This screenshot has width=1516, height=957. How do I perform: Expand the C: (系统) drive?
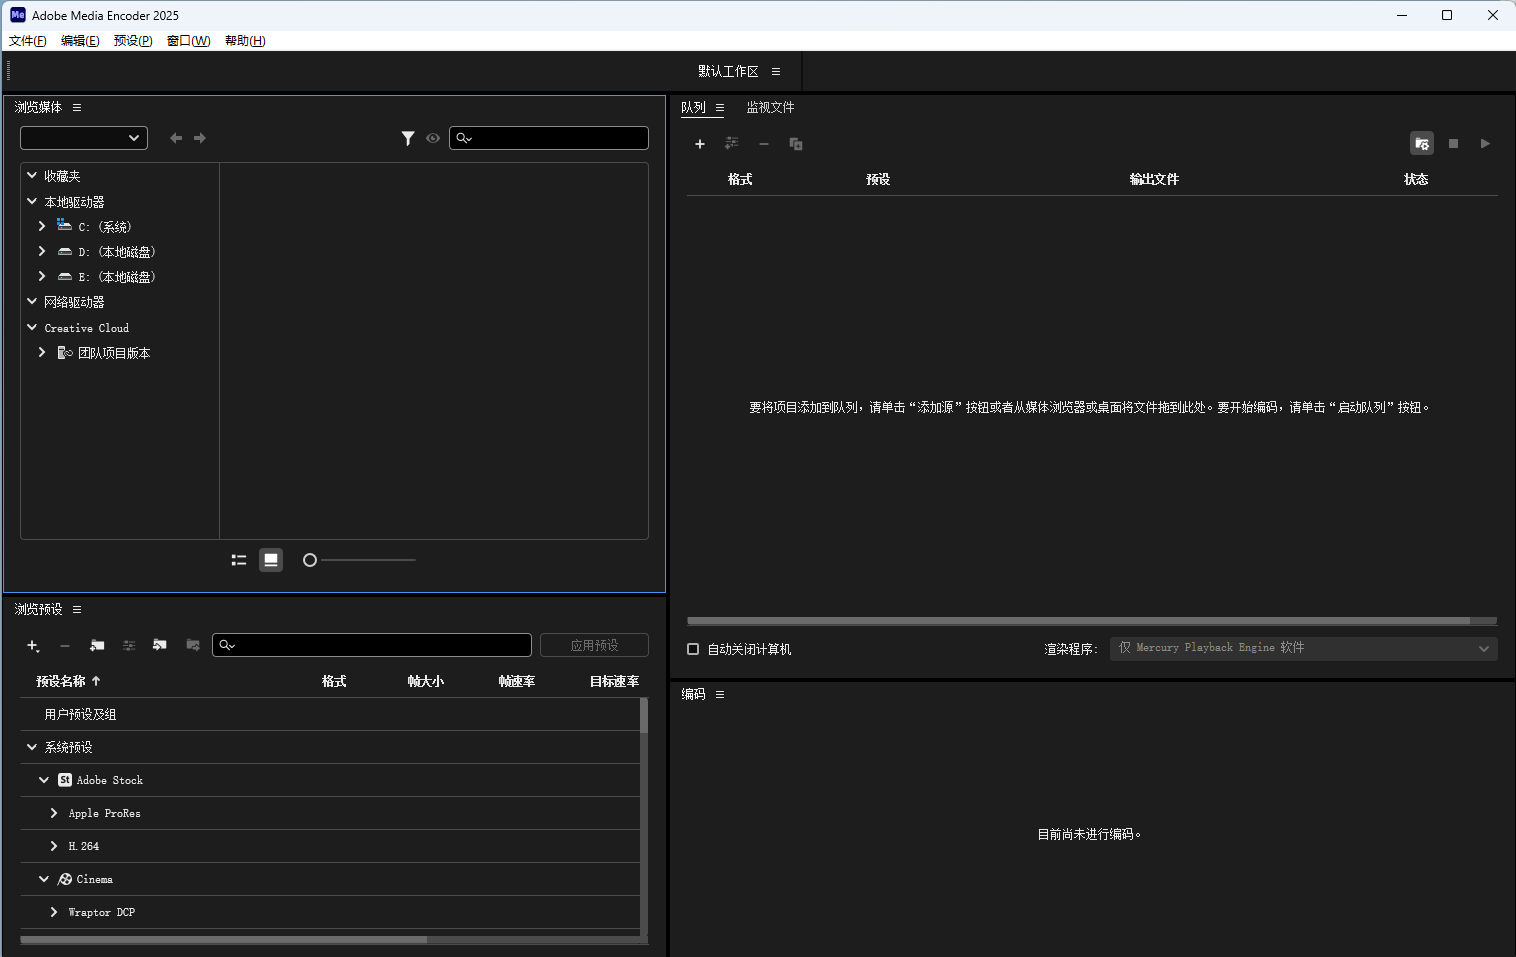(42, 226)
